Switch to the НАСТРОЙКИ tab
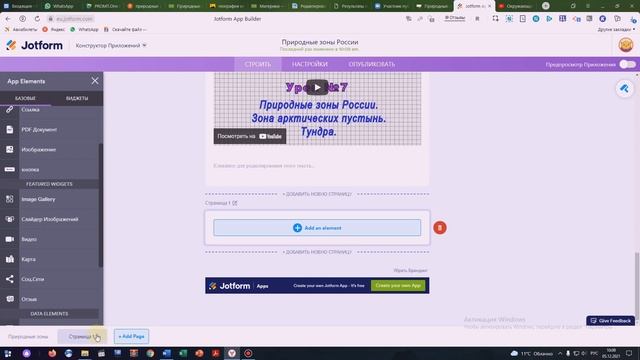The width and height of the screenshot is (640, 360). click(x=310, y=64)
